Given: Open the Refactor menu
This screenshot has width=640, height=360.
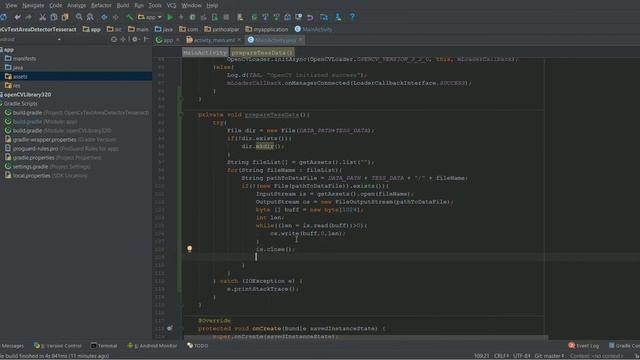Looking at the screenshot, I should 101,5.
